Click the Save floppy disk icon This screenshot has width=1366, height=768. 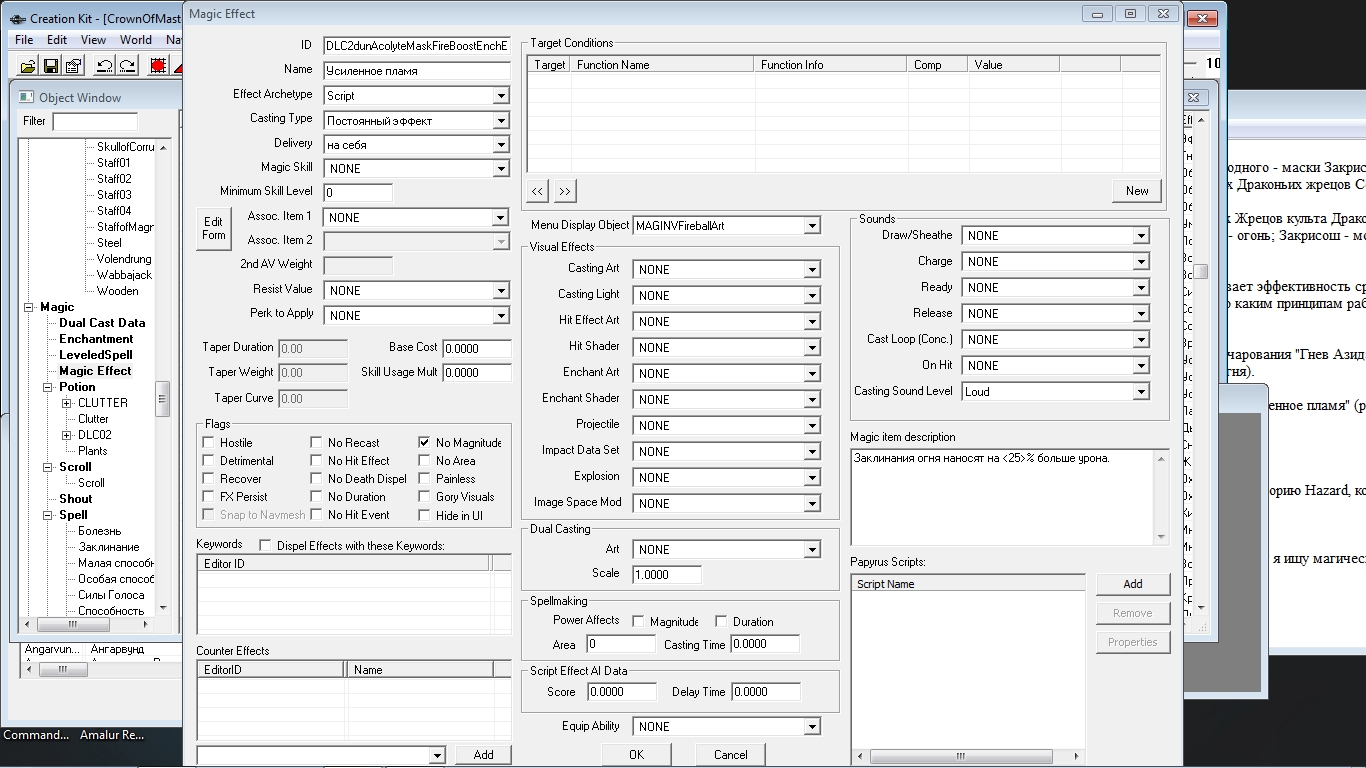[x=50, y=66]
